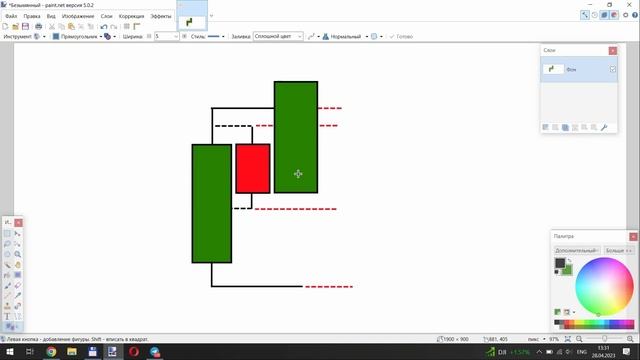Select the Zoom magnifier tool

(x=18, y=254)
